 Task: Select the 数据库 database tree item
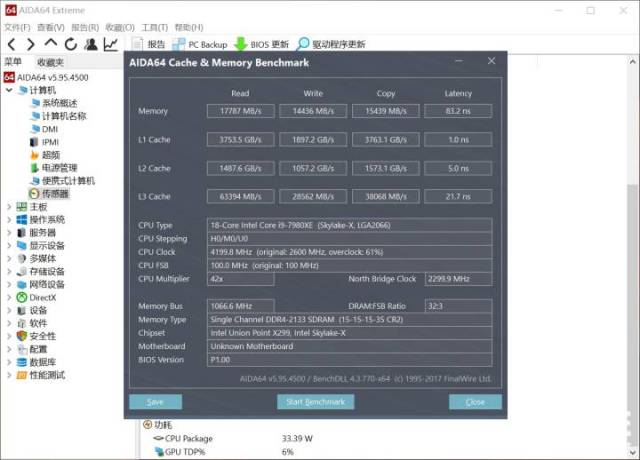click(36, 362)
